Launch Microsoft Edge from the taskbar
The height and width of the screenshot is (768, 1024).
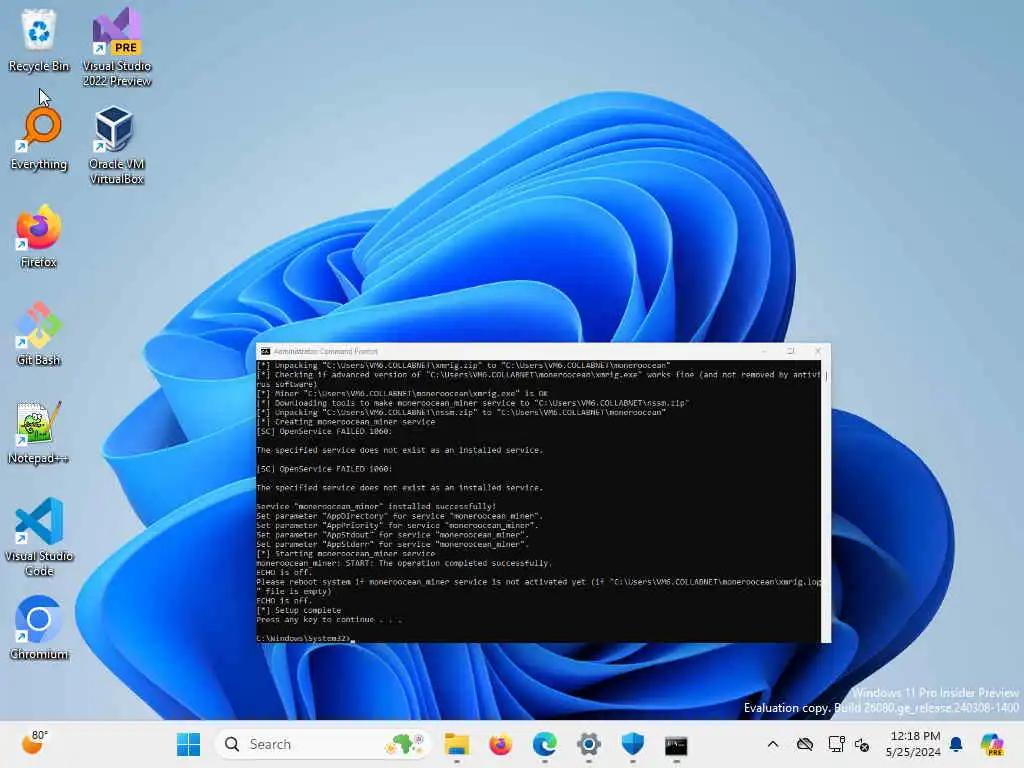coord(544,744)
